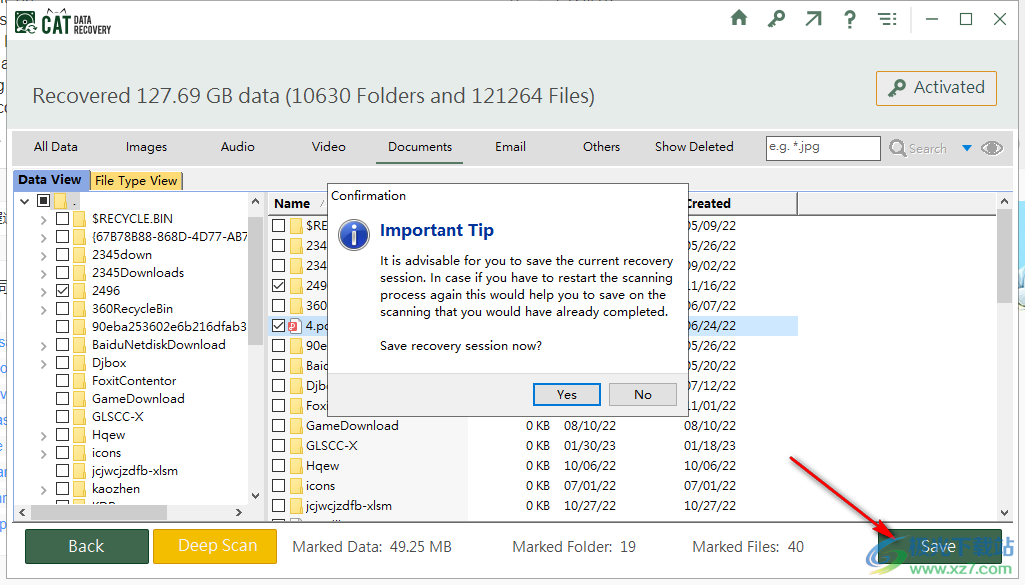Click the 2345Downloads folder icon in tree

coord(80,273)
